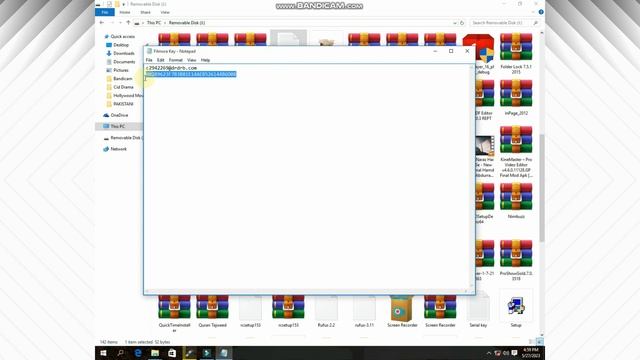Click the Notepad taskbar button
Image resolution: width=640 pixels, height=360 pixels.
click(x=224, y=353)
